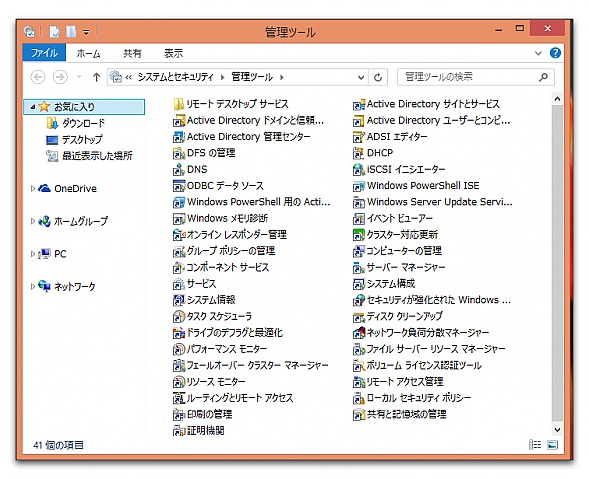Click the scrollbar up arrow
This screenshot has width=589, height=479.
click(557, 99)
